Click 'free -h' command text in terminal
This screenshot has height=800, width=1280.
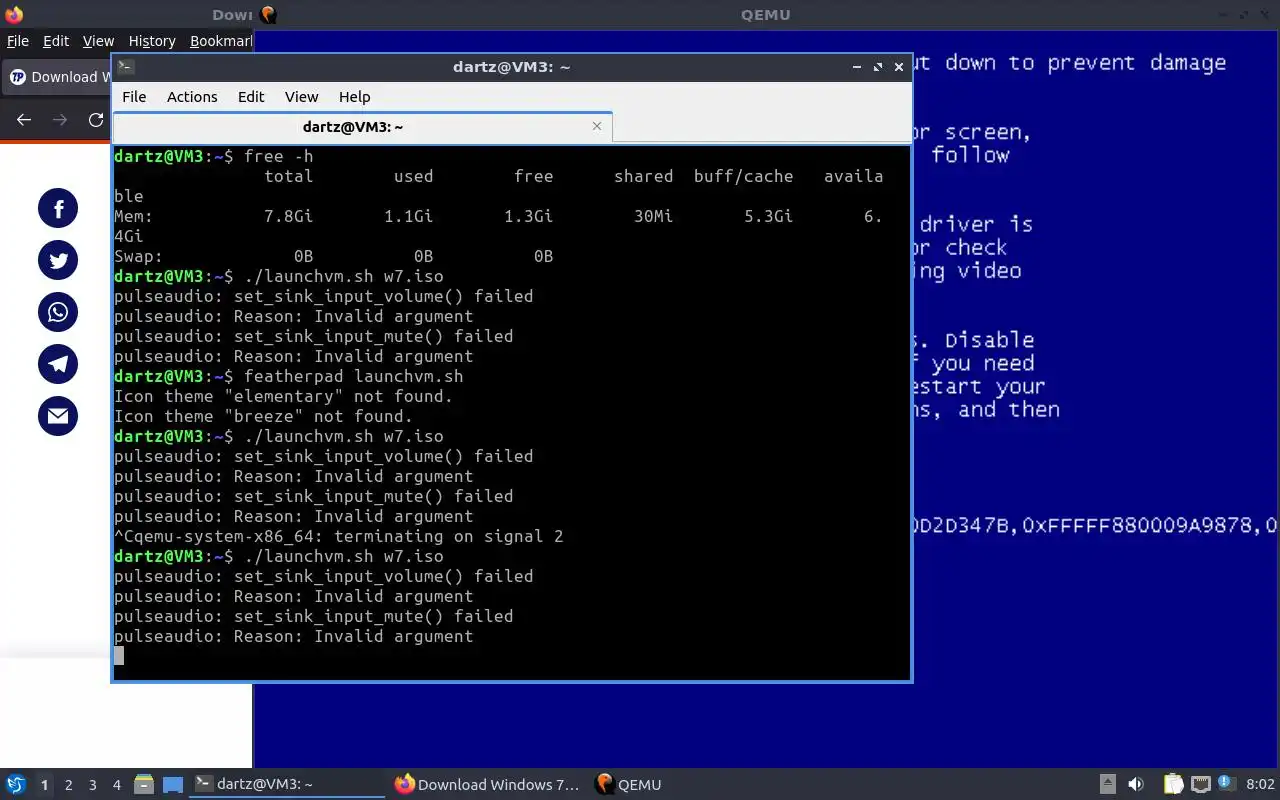279,156
